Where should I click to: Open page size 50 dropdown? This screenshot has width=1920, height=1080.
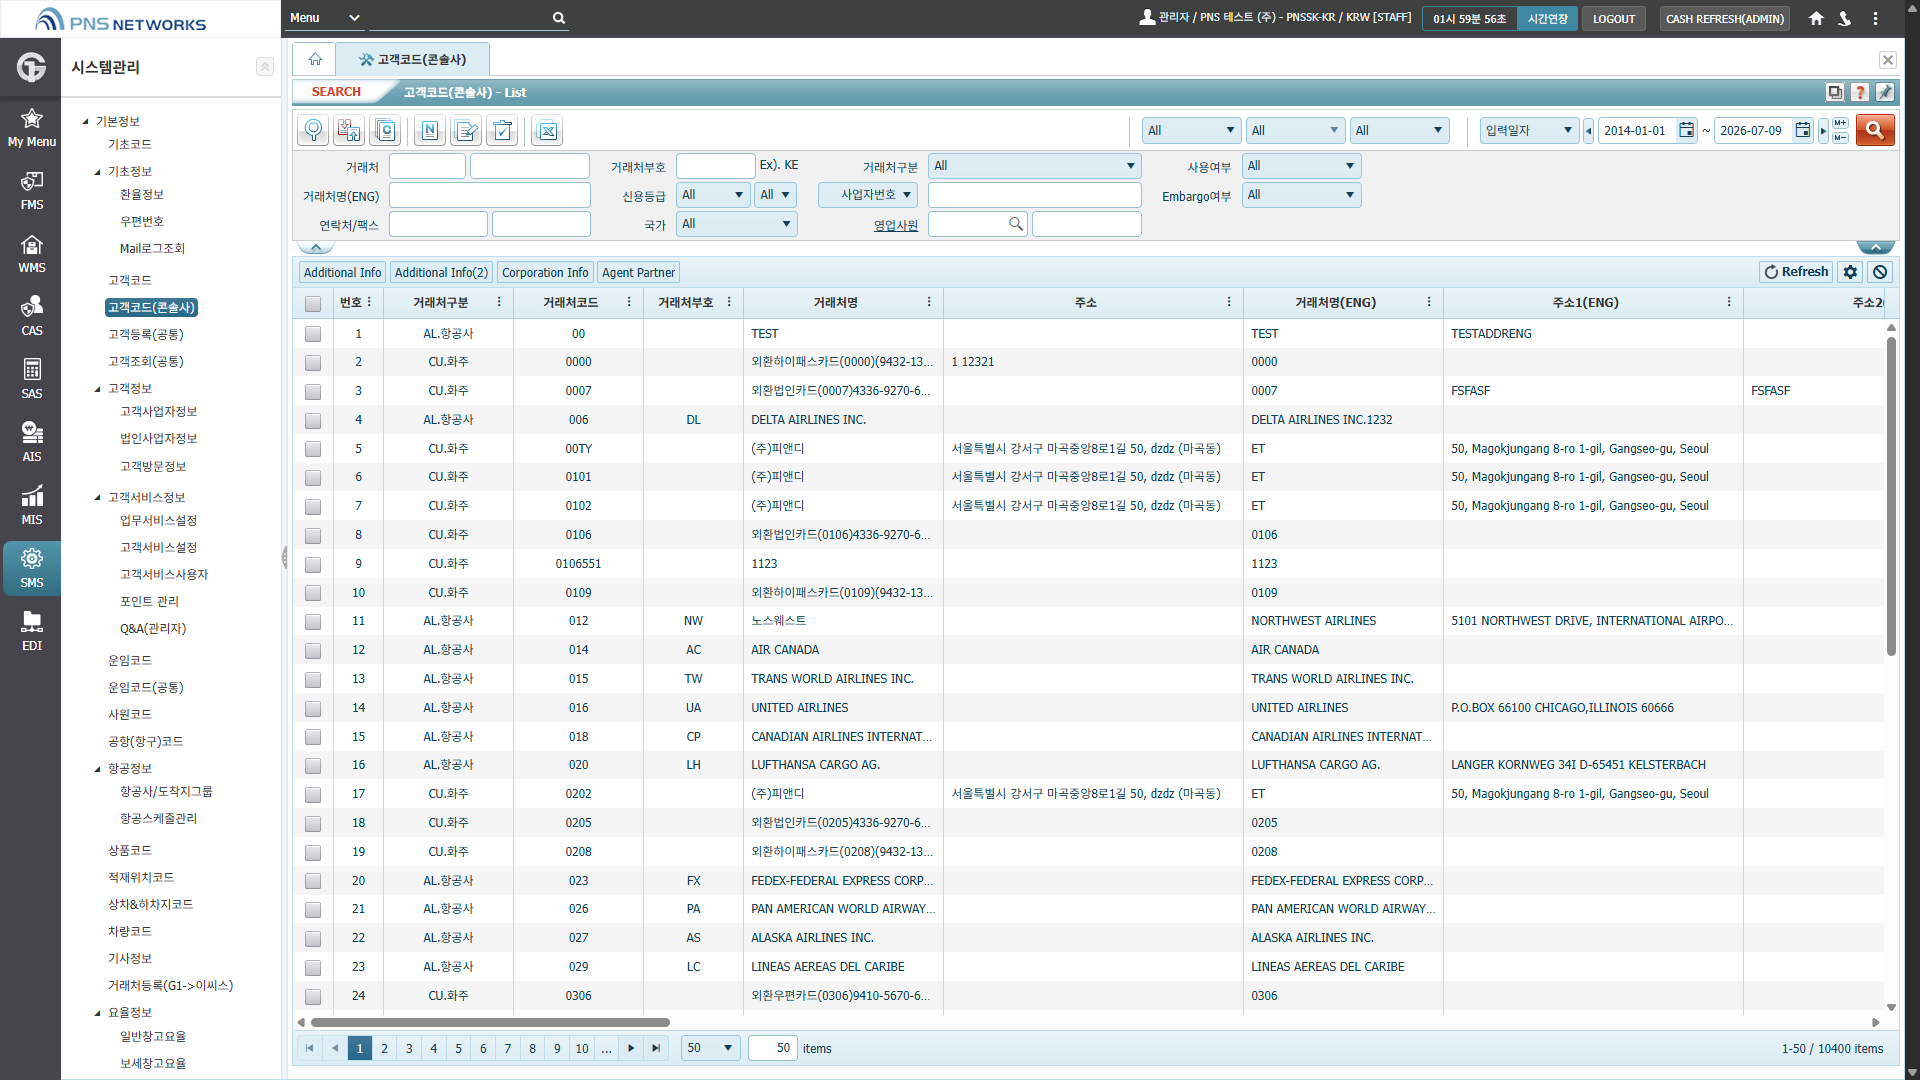(710, 1048)
